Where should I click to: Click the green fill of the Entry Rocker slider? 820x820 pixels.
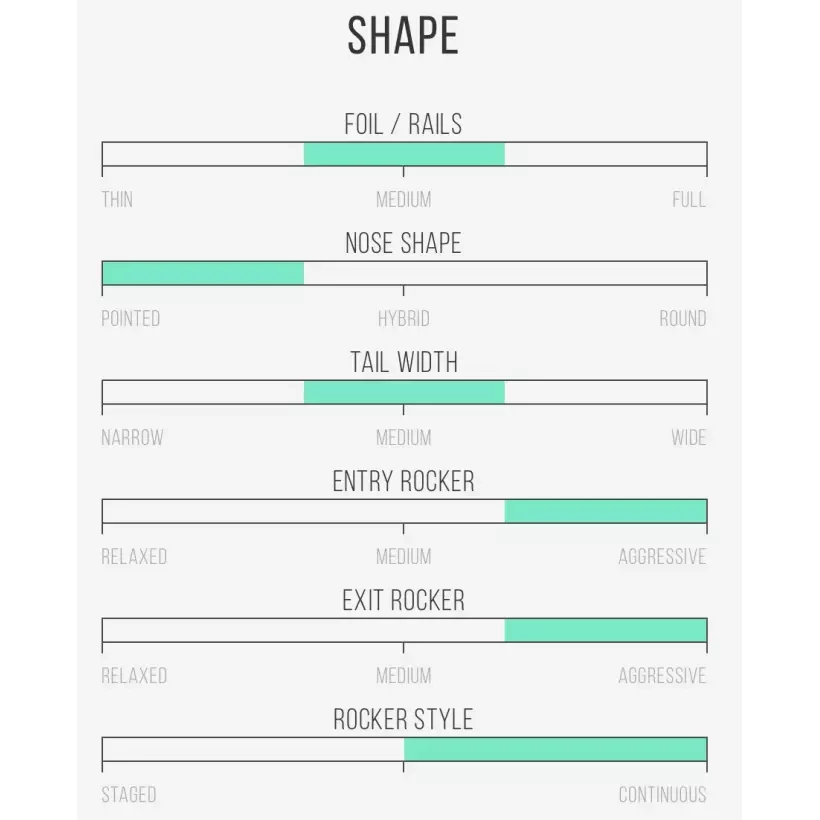click(605, 511)
